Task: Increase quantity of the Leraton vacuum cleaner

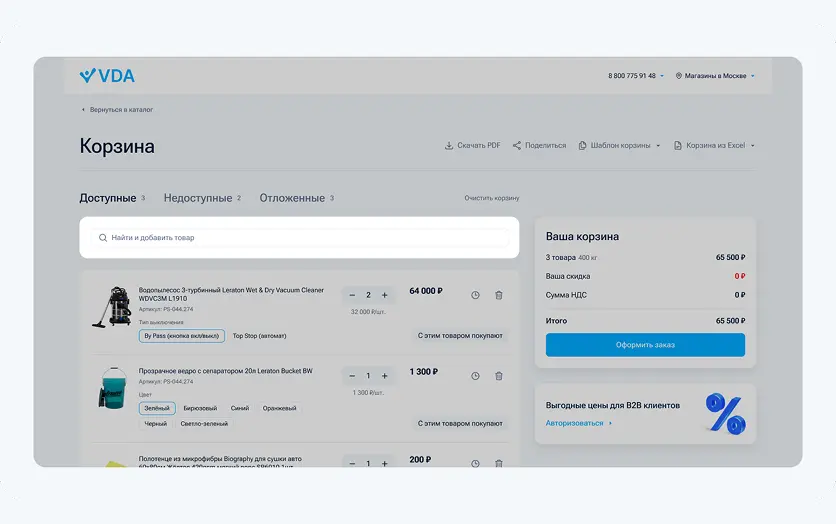Action: 384,295
